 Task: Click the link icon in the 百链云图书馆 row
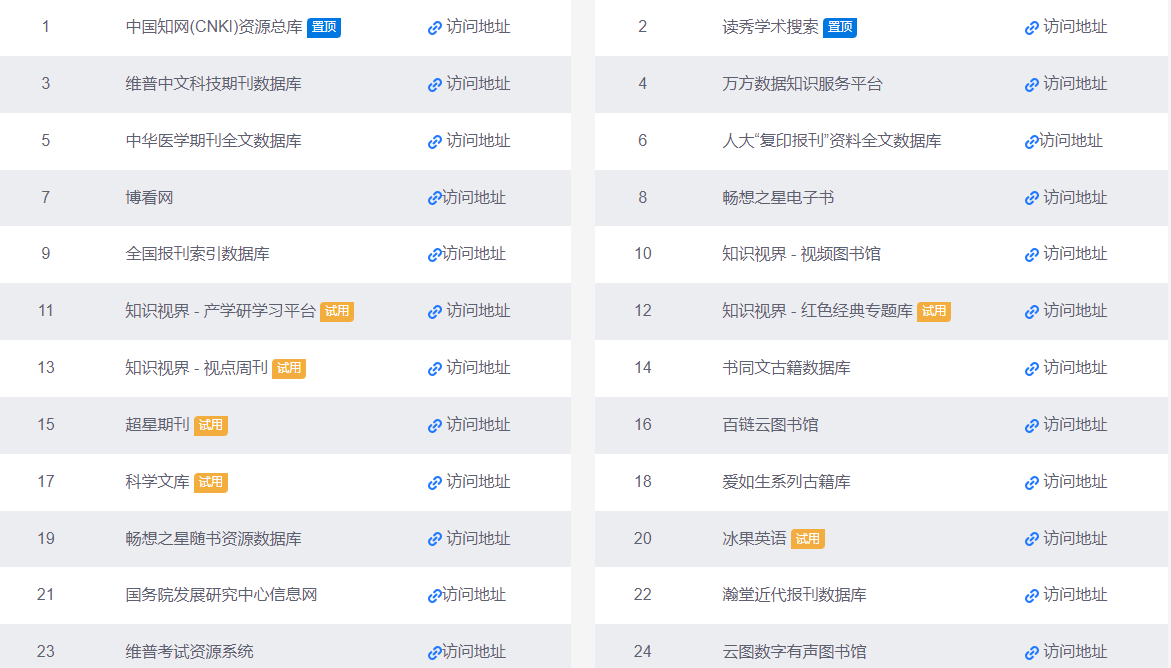[x=1031, y=426]
